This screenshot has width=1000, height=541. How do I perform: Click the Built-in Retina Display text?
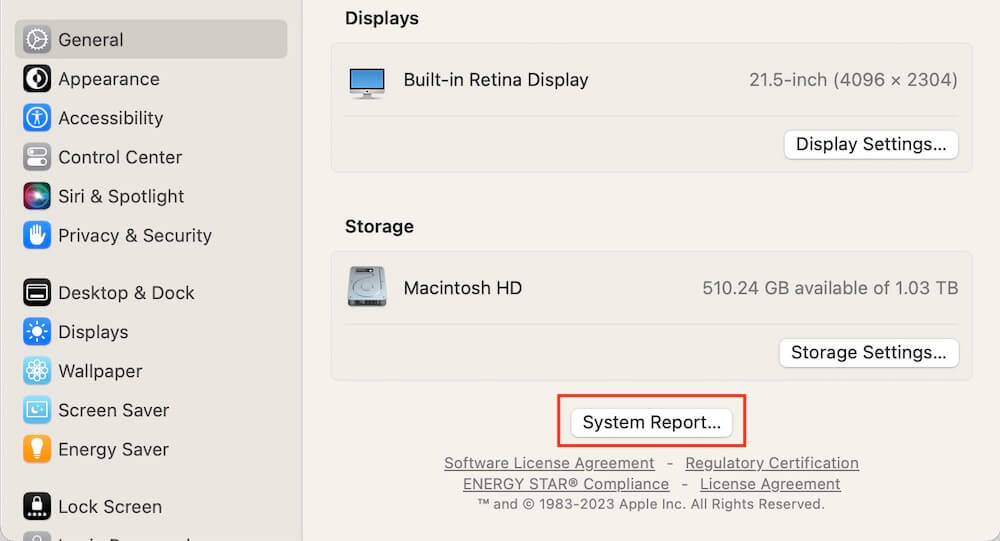[x=496, y=80]
